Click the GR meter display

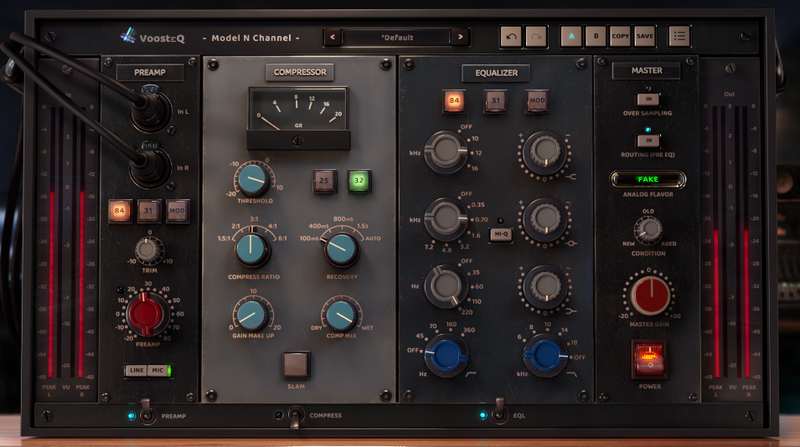(x=298, y=109)
